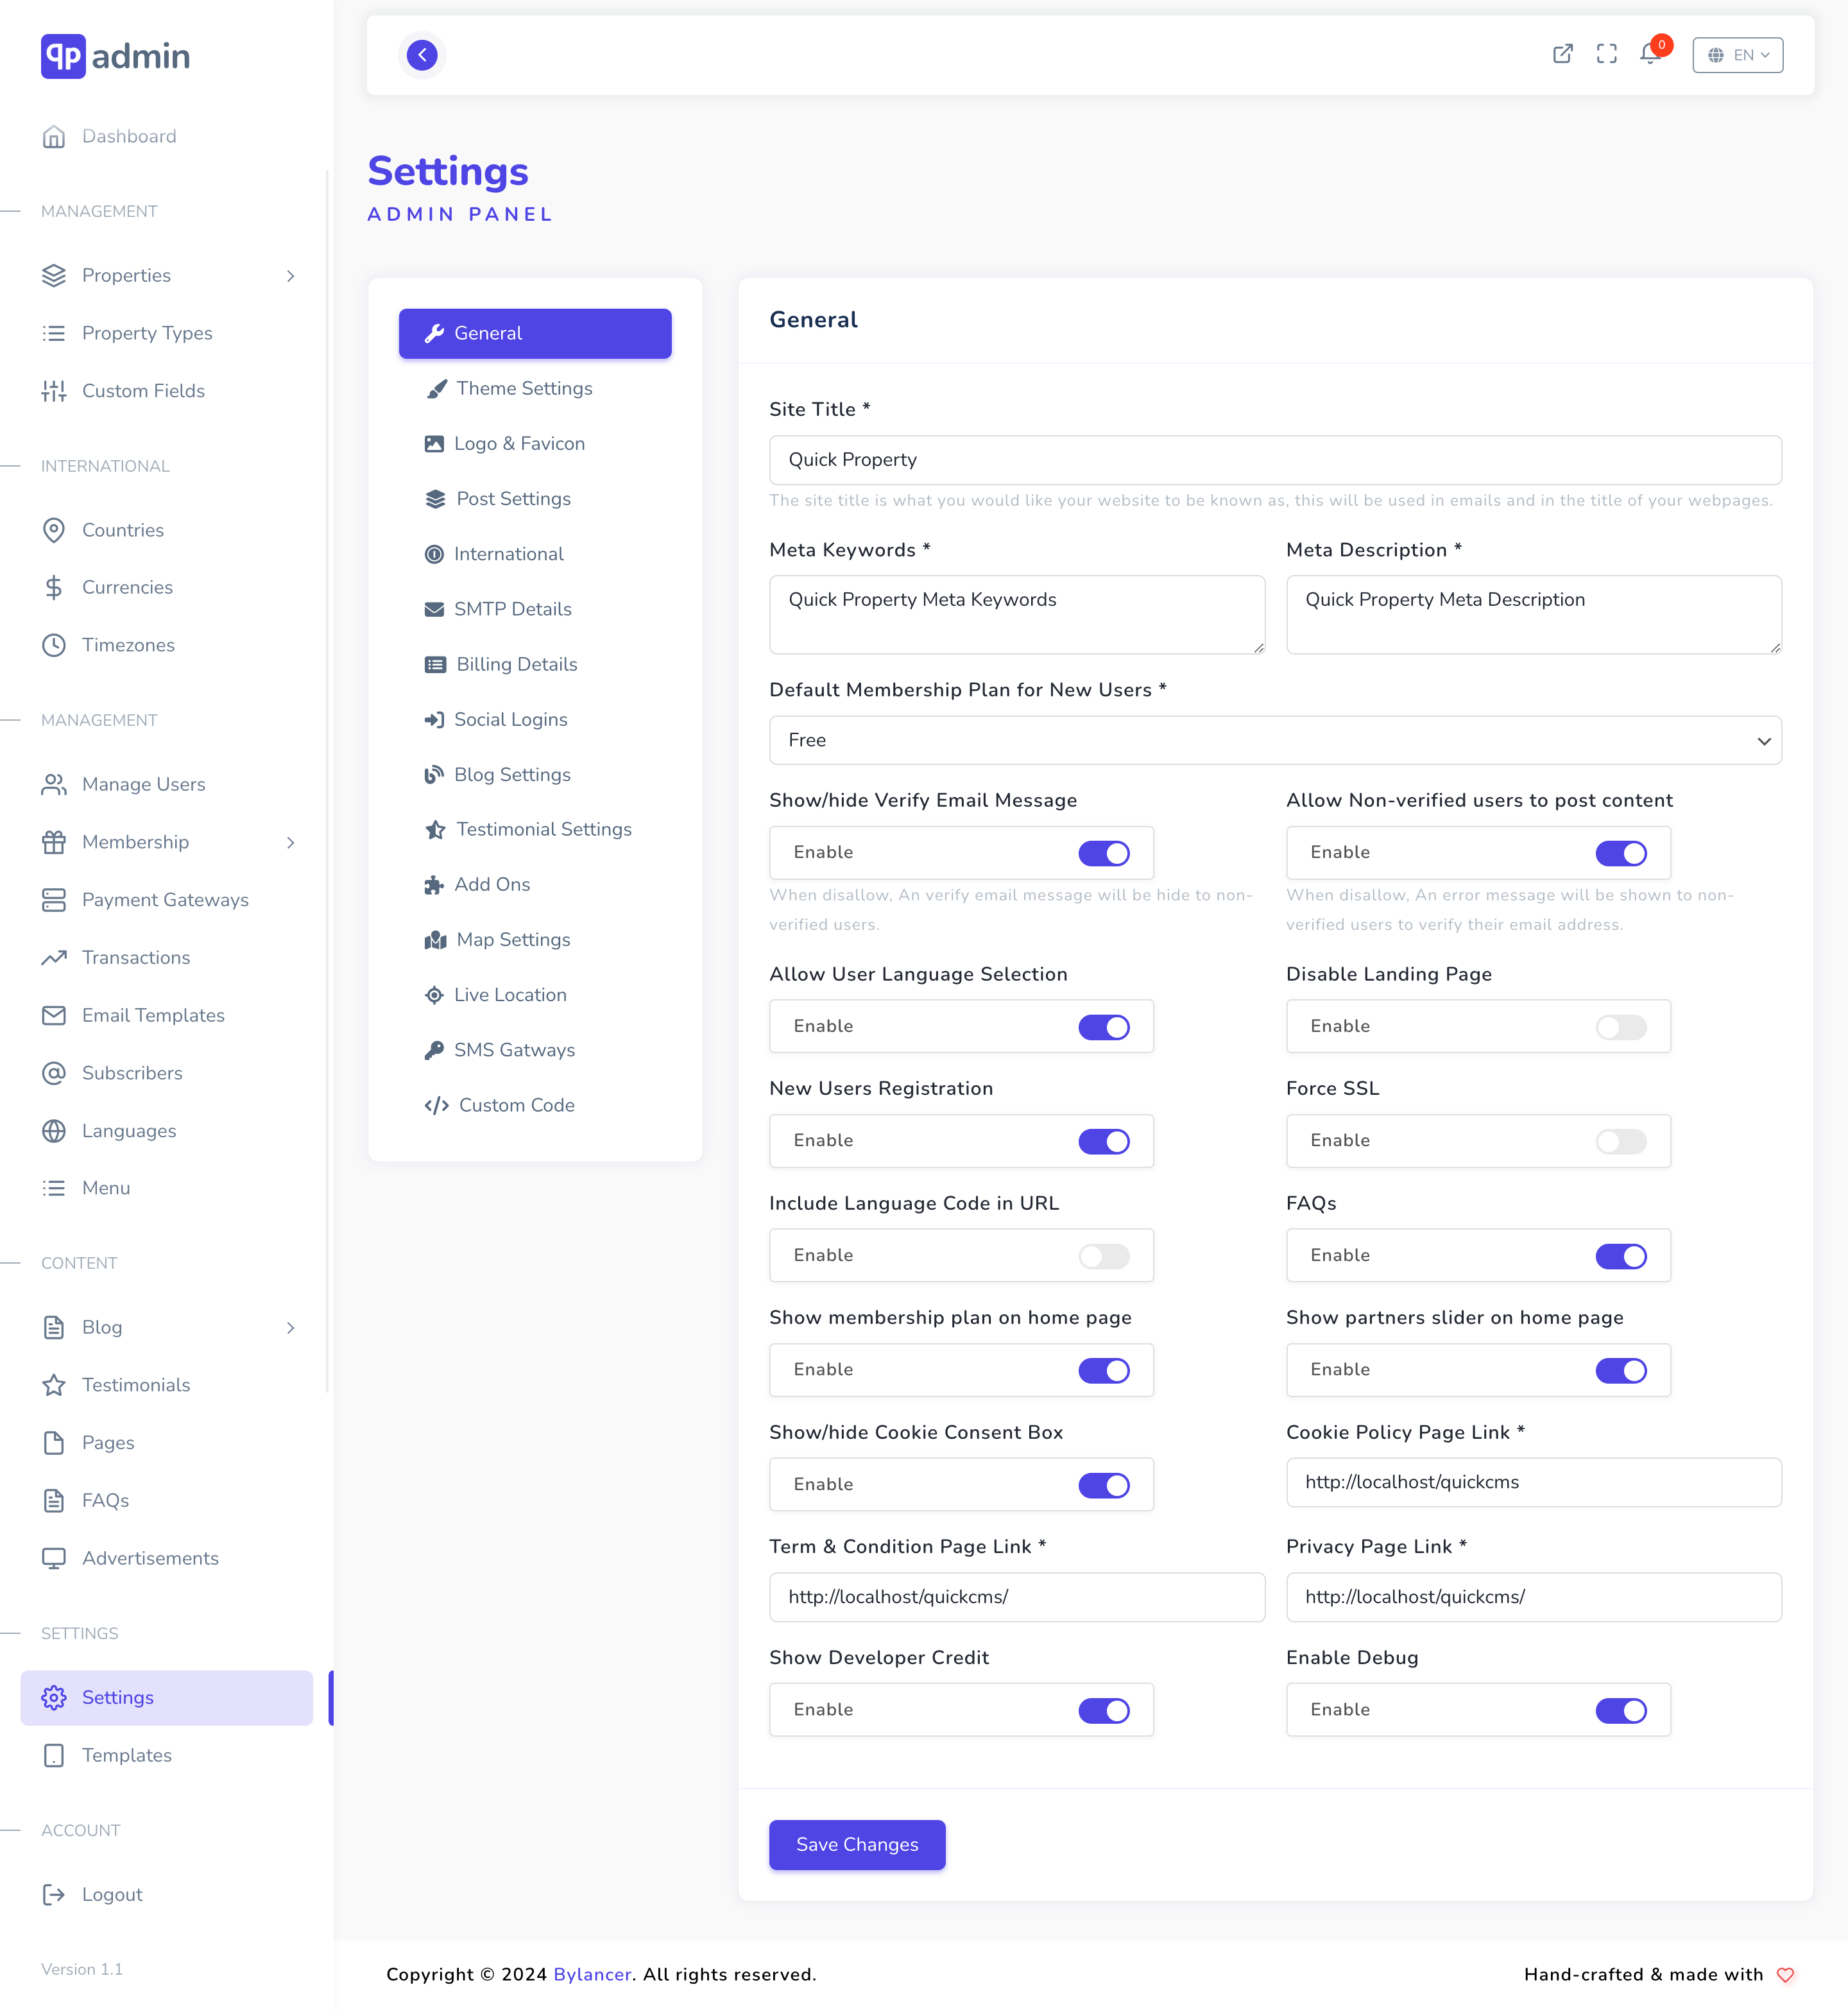Open Live Location tab
Viewport: 1848px width, 2010px height.
[535, 995]
